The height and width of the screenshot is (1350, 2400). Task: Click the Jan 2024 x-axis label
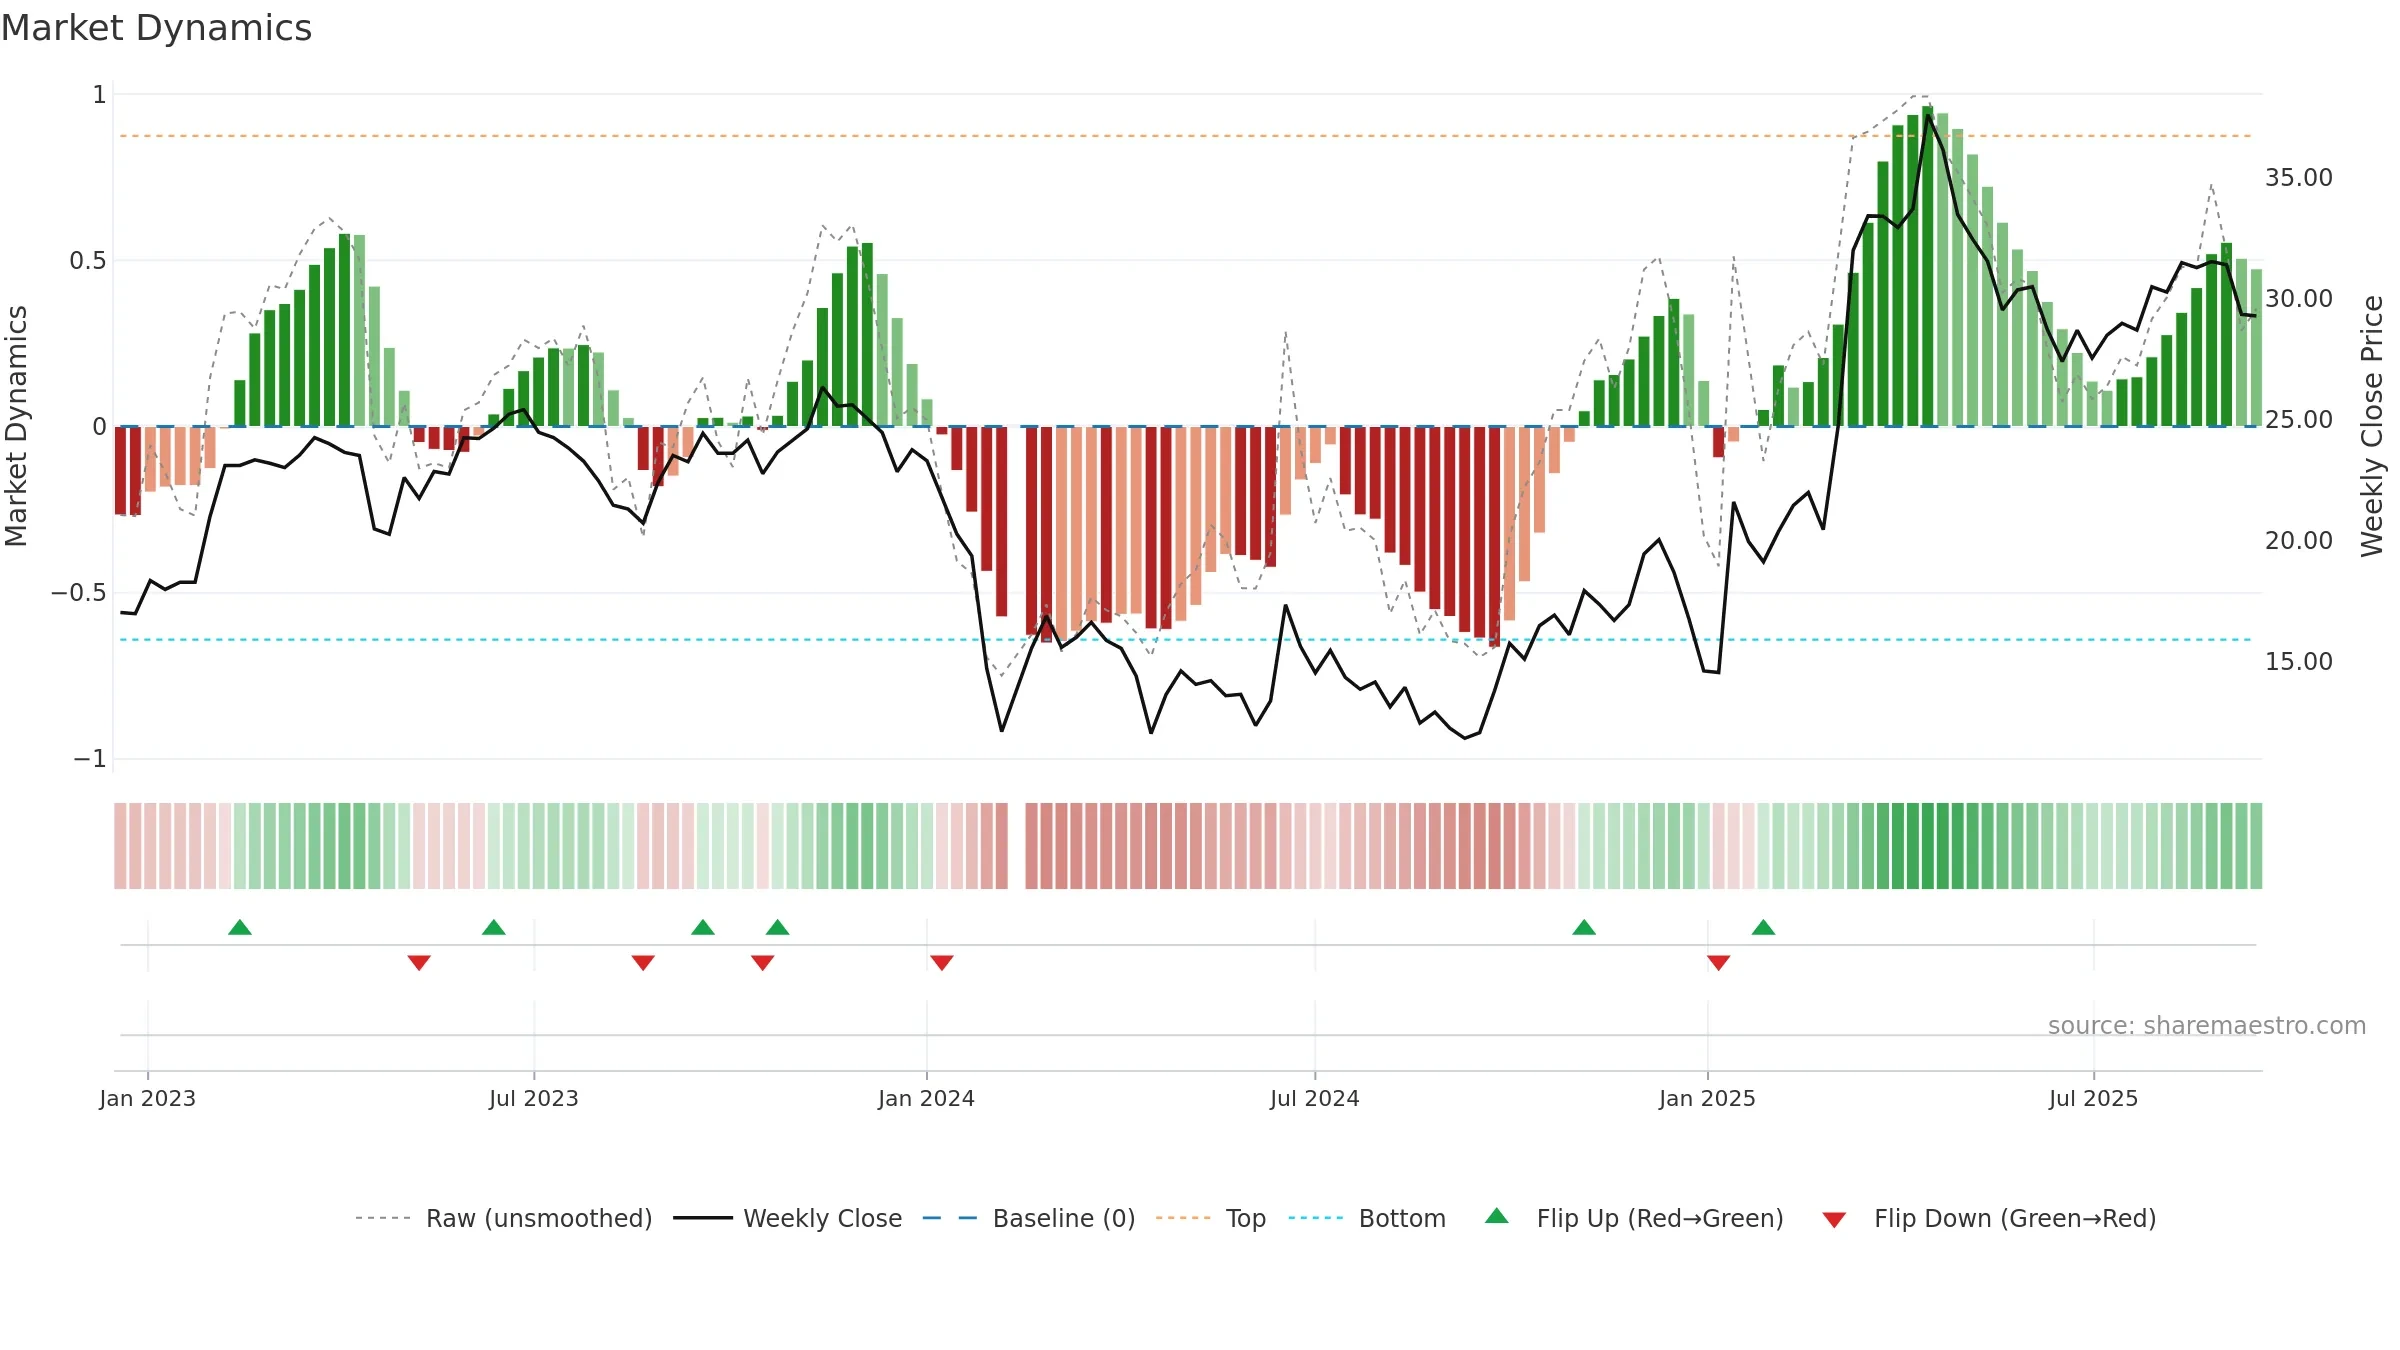point(927,1098)
